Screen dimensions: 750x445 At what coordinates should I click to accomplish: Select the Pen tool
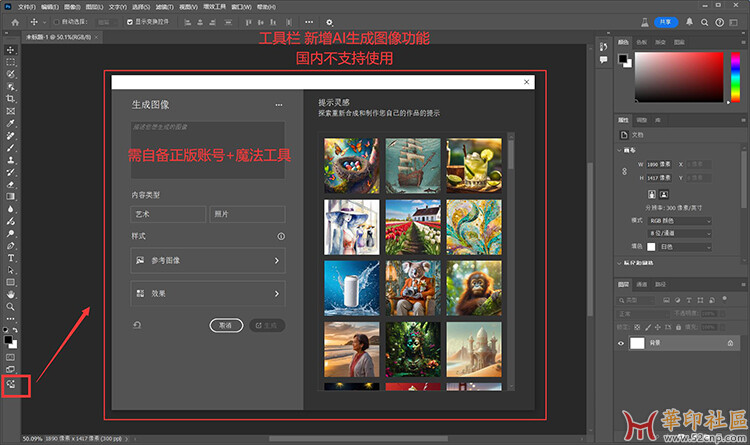[x=11, y=245]
